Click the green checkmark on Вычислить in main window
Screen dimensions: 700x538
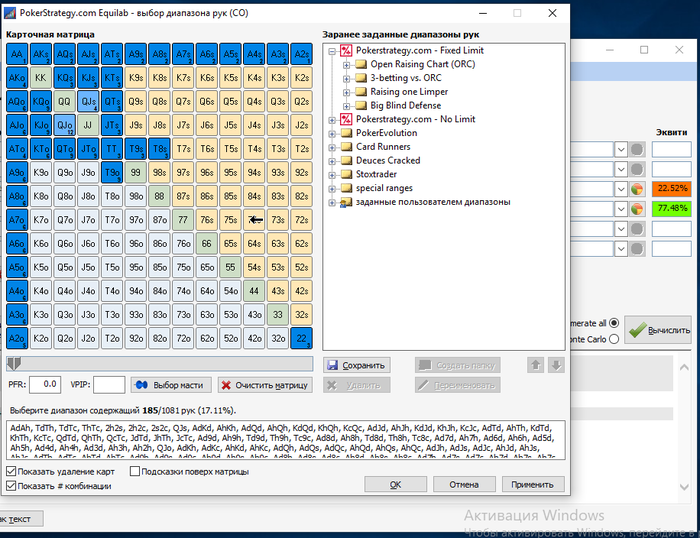pos(637,330)
